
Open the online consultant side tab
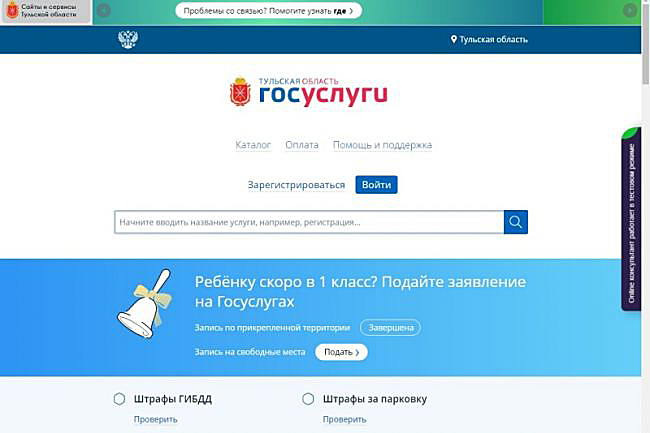[631, 219]
